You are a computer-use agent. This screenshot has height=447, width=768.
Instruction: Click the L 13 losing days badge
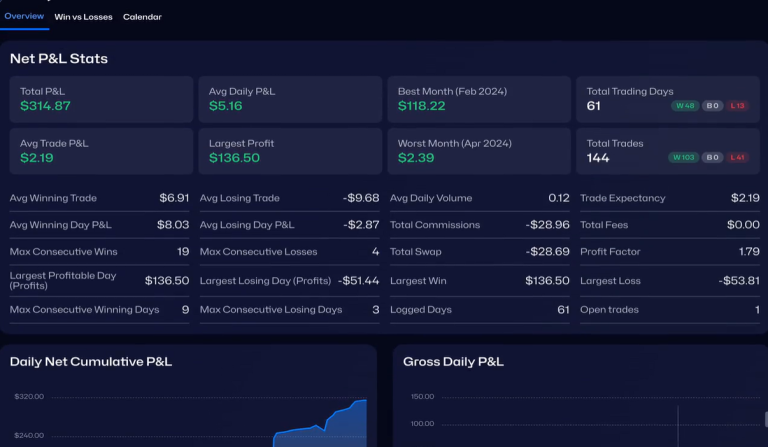(x=736, y=106)
